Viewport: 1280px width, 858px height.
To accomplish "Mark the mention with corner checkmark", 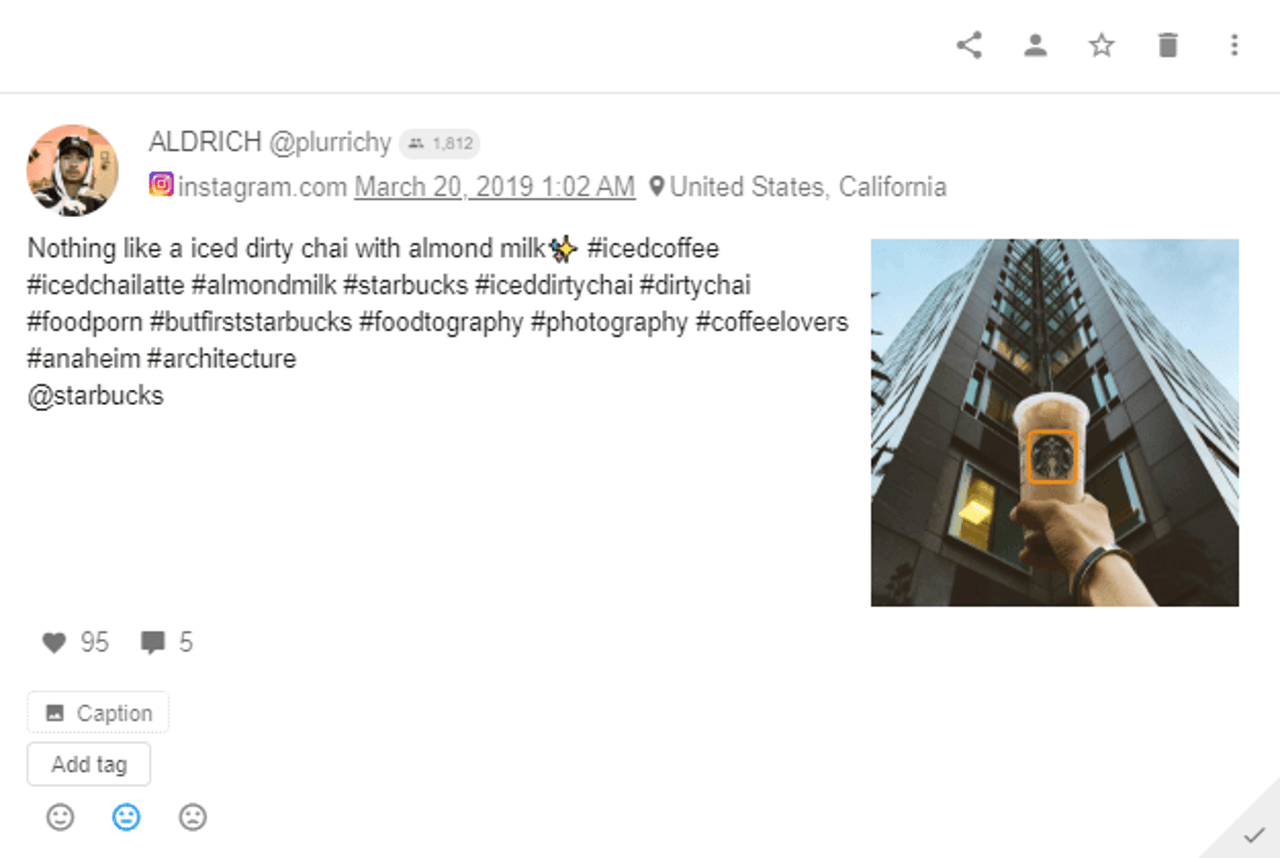I will (x=1252, y=834).
